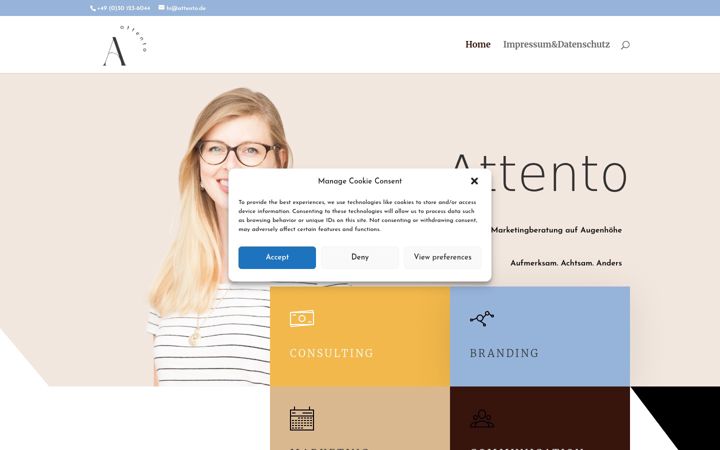The height and width of the screenshot is (450, 720).
Task: Click the Communication people icon
Action: coord(482,419)
